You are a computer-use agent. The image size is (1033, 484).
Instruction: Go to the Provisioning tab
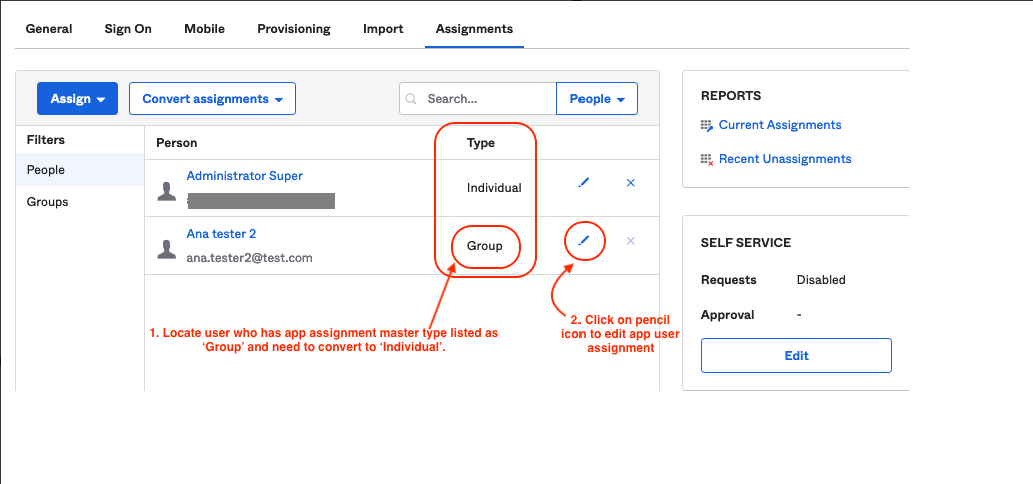[x=294, y=29]
